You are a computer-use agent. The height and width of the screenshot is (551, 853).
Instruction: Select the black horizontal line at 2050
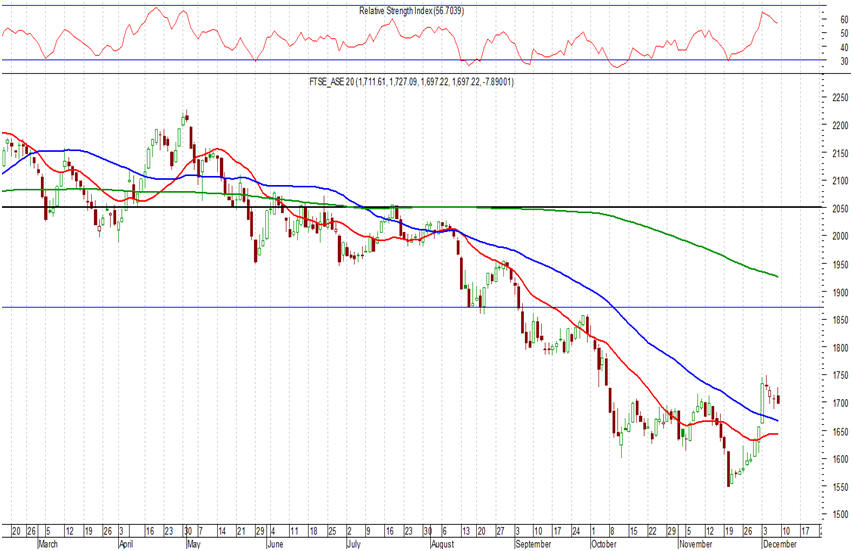(600, 207)
